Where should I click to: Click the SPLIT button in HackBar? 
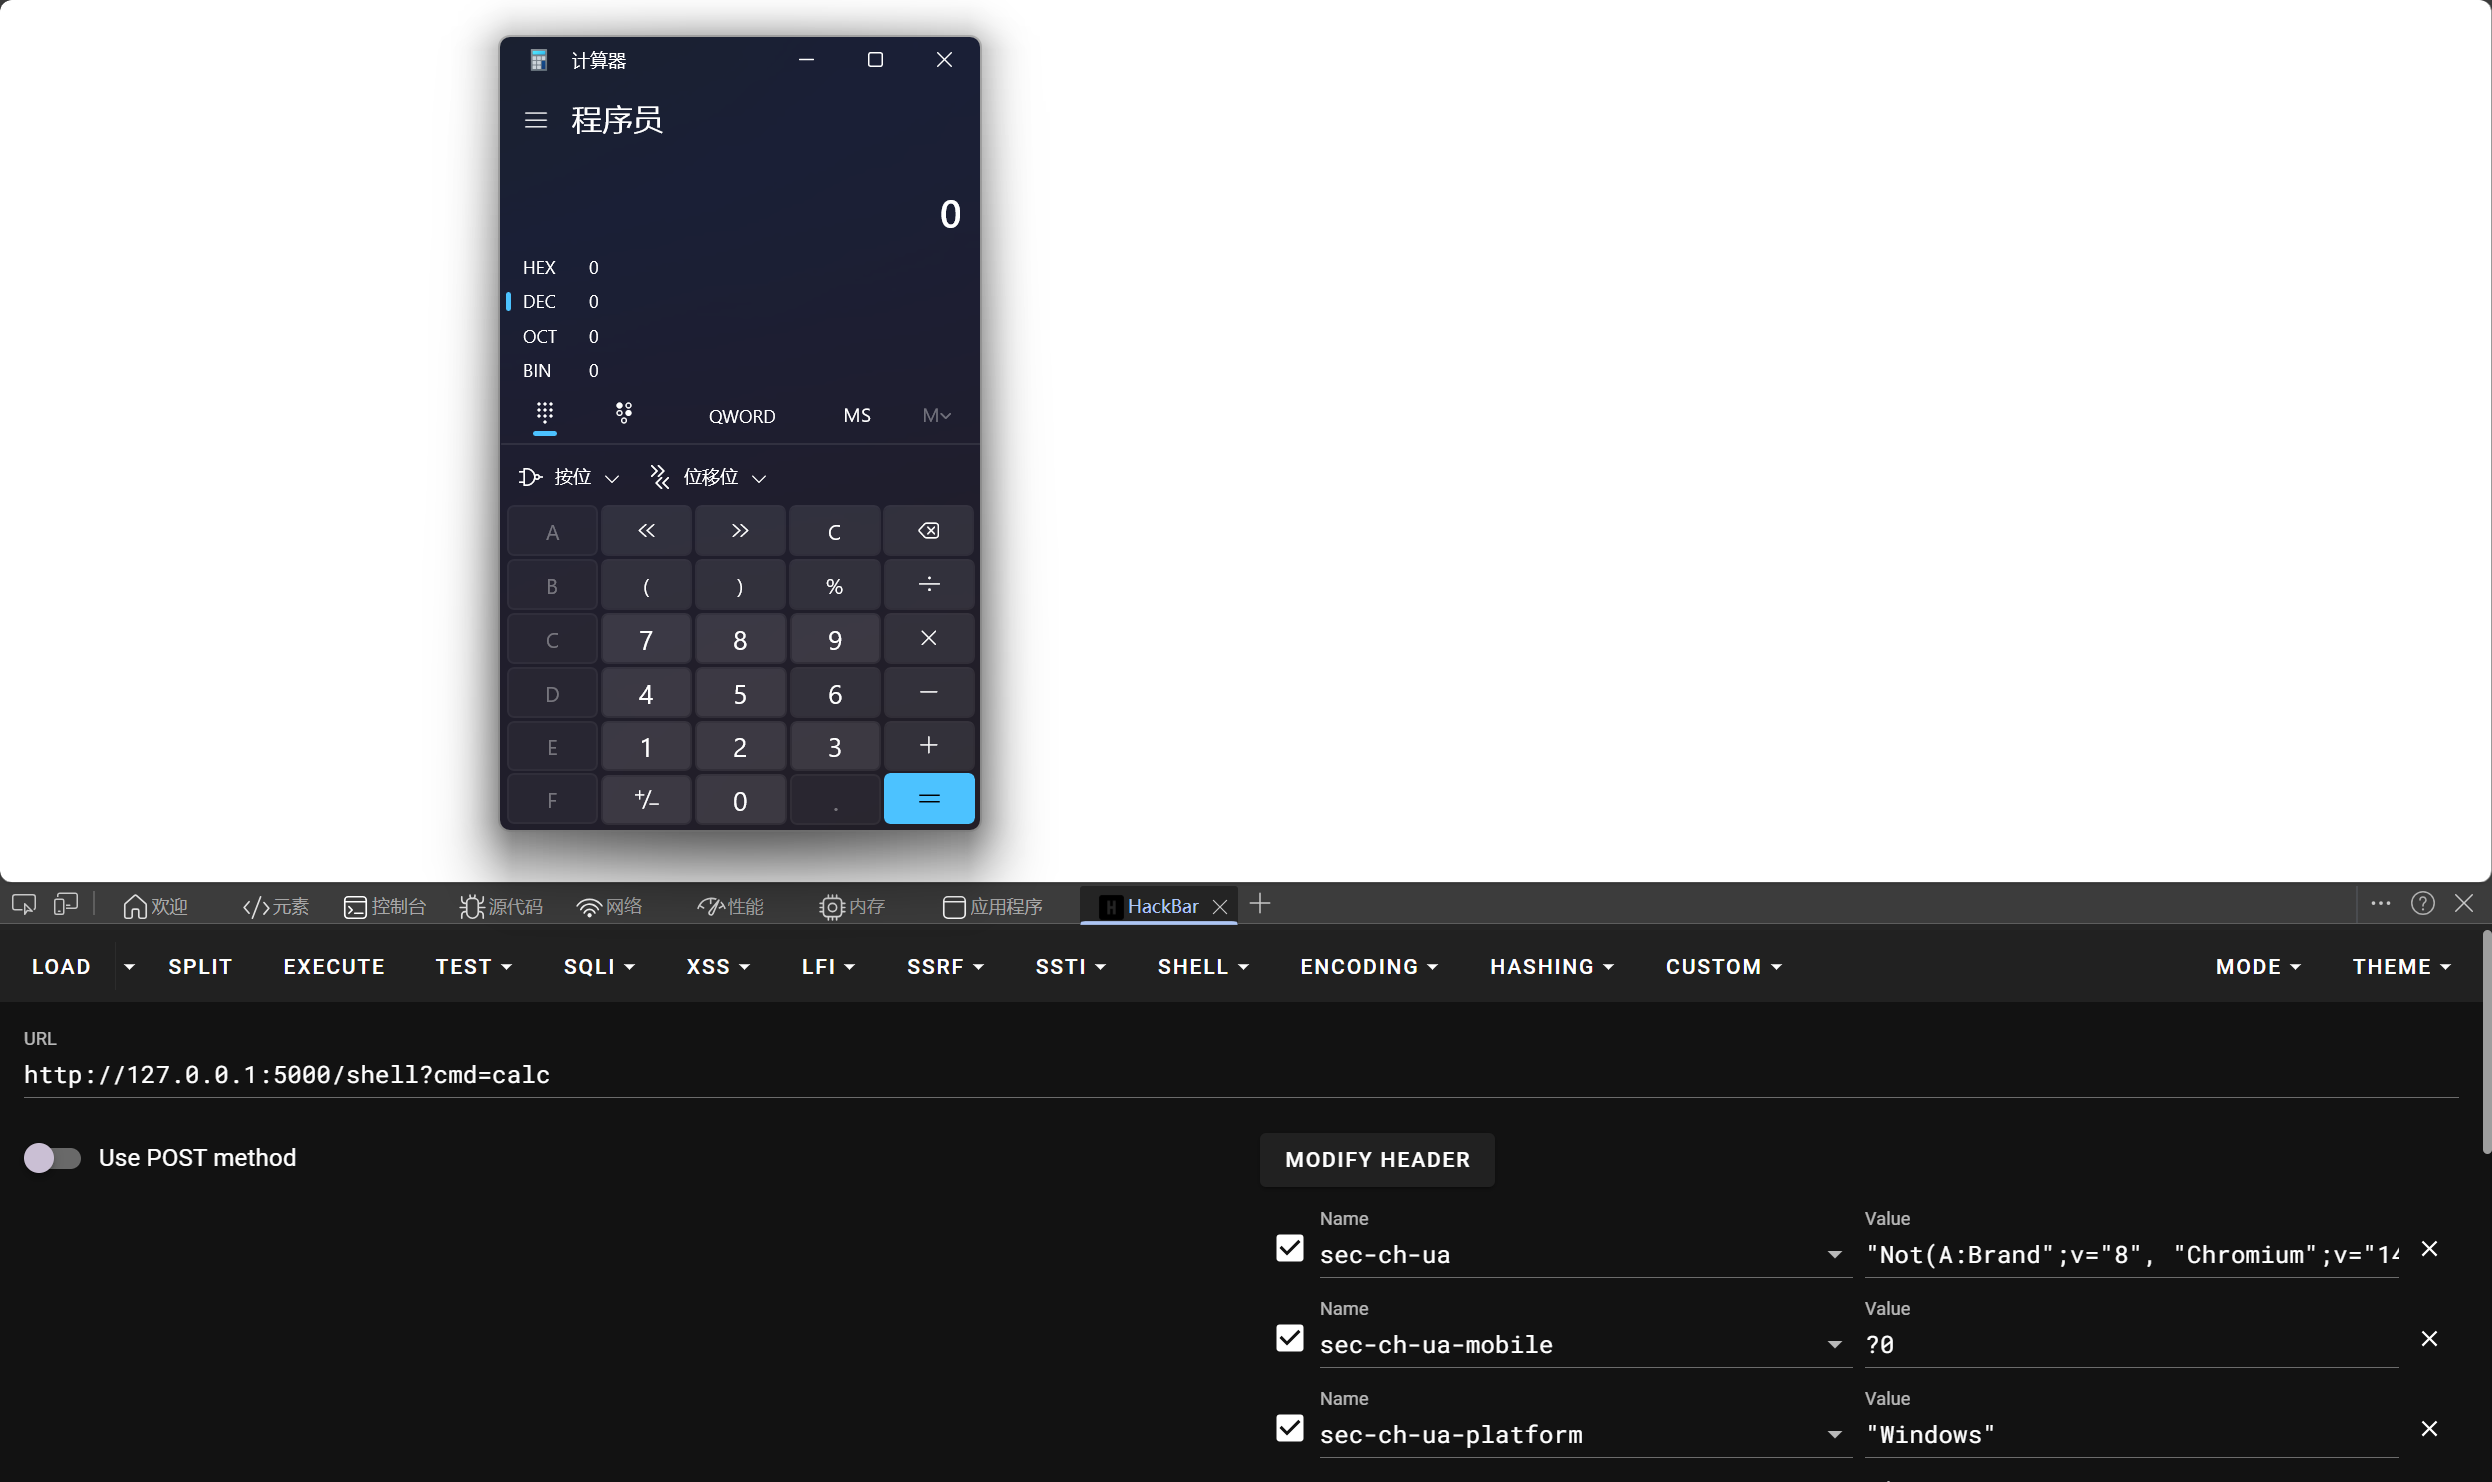[200, 967]
